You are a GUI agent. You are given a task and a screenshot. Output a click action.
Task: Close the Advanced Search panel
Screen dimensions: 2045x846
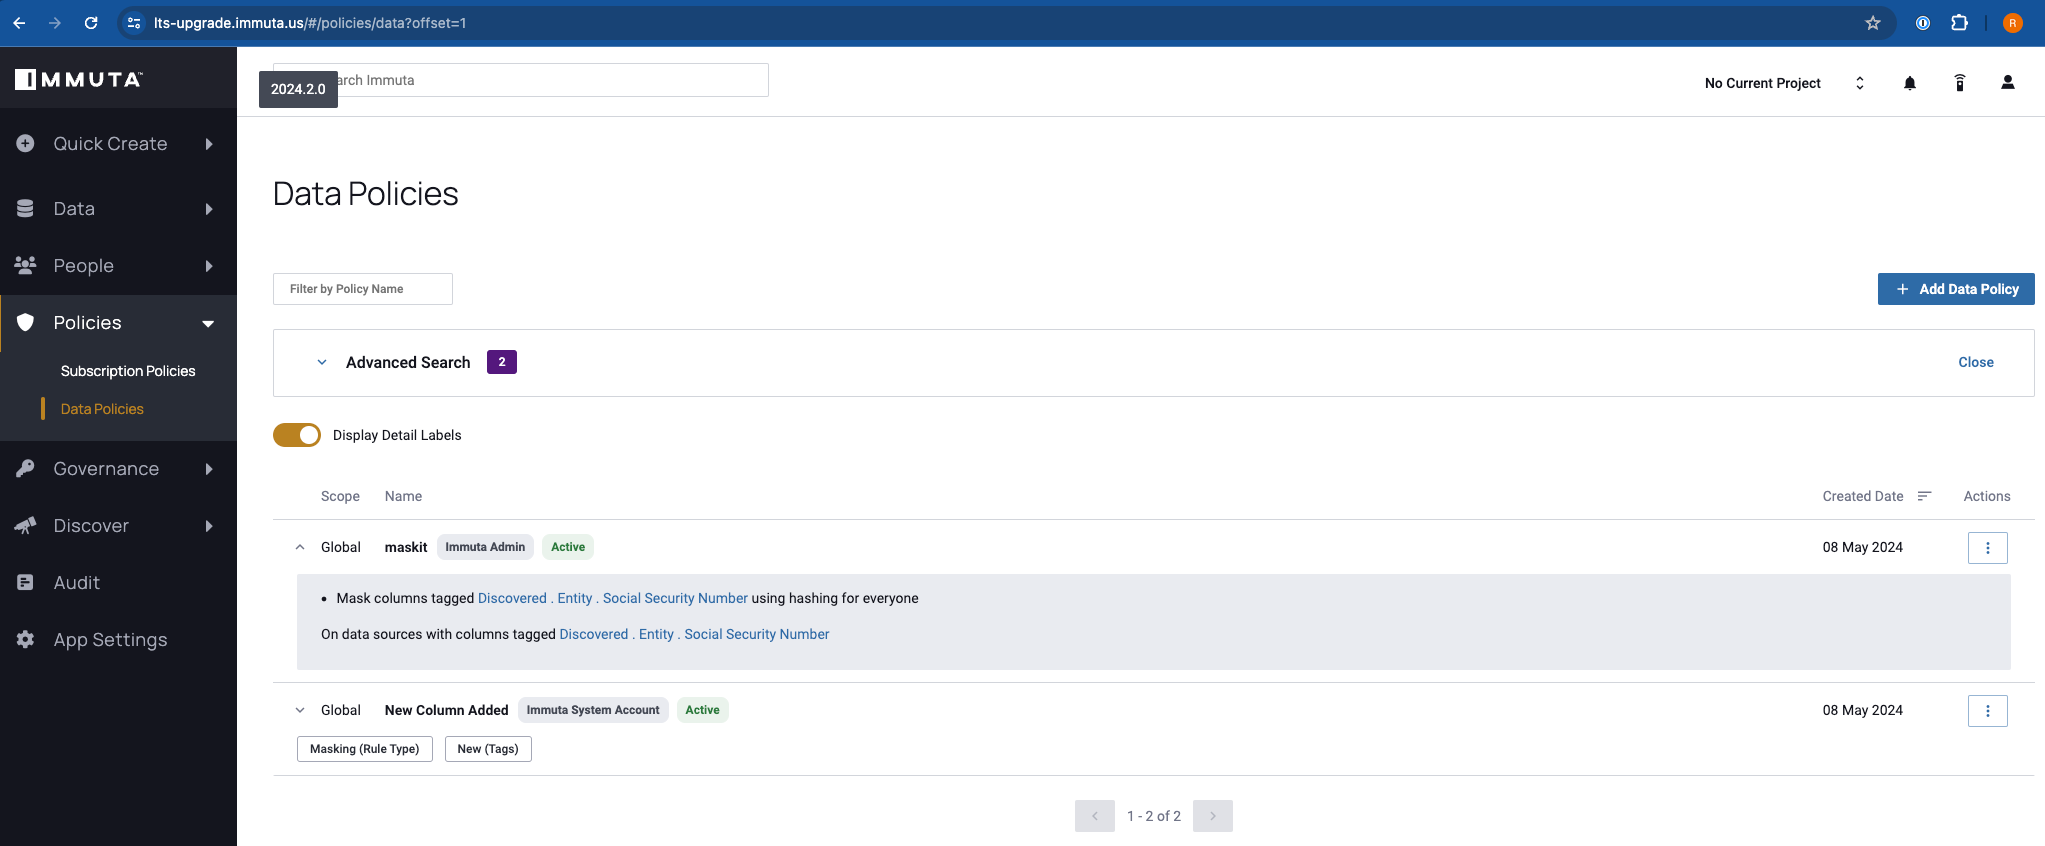point(1976,362)
